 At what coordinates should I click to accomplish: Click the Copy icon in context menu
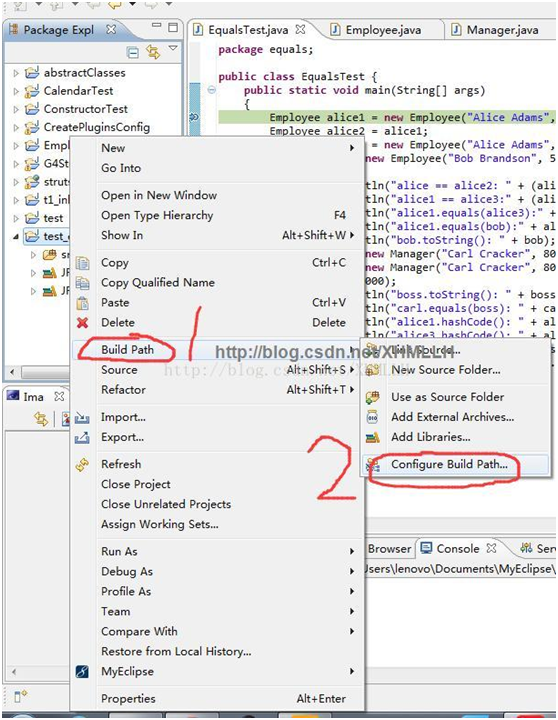[83, 263]
